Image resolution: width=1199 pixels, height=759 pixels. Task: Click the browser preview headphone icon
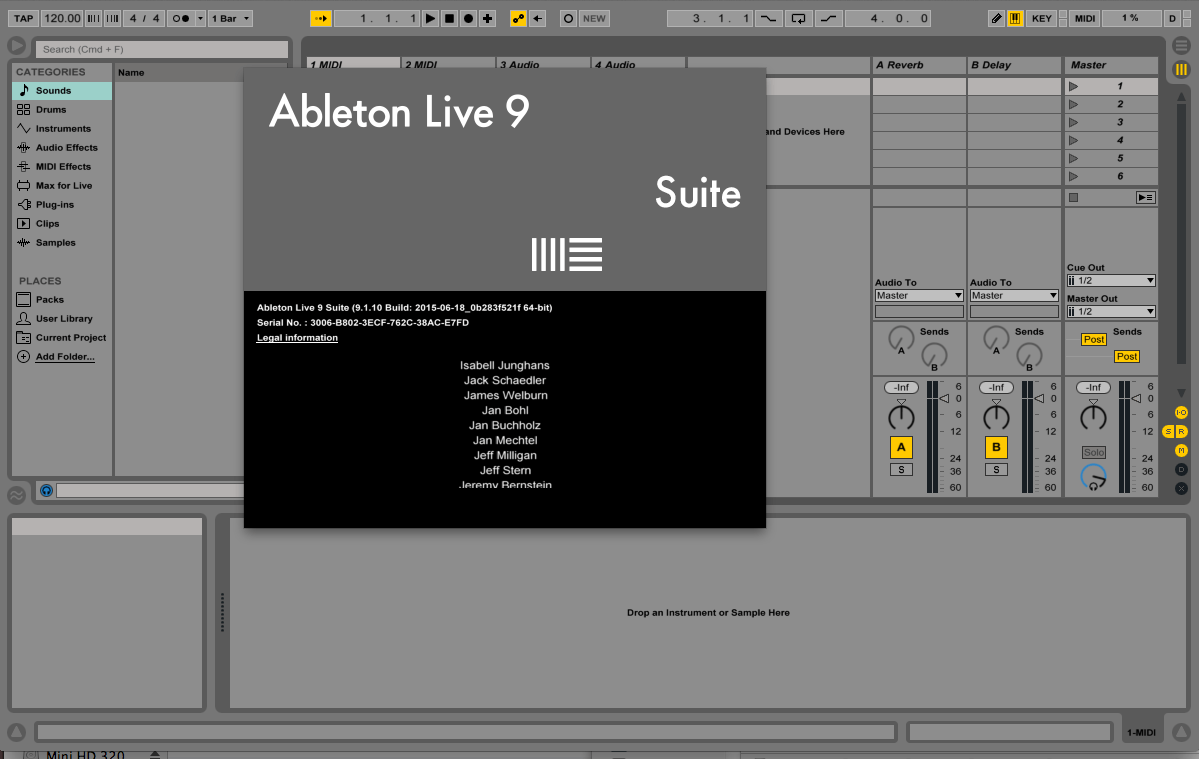(46, 491)
